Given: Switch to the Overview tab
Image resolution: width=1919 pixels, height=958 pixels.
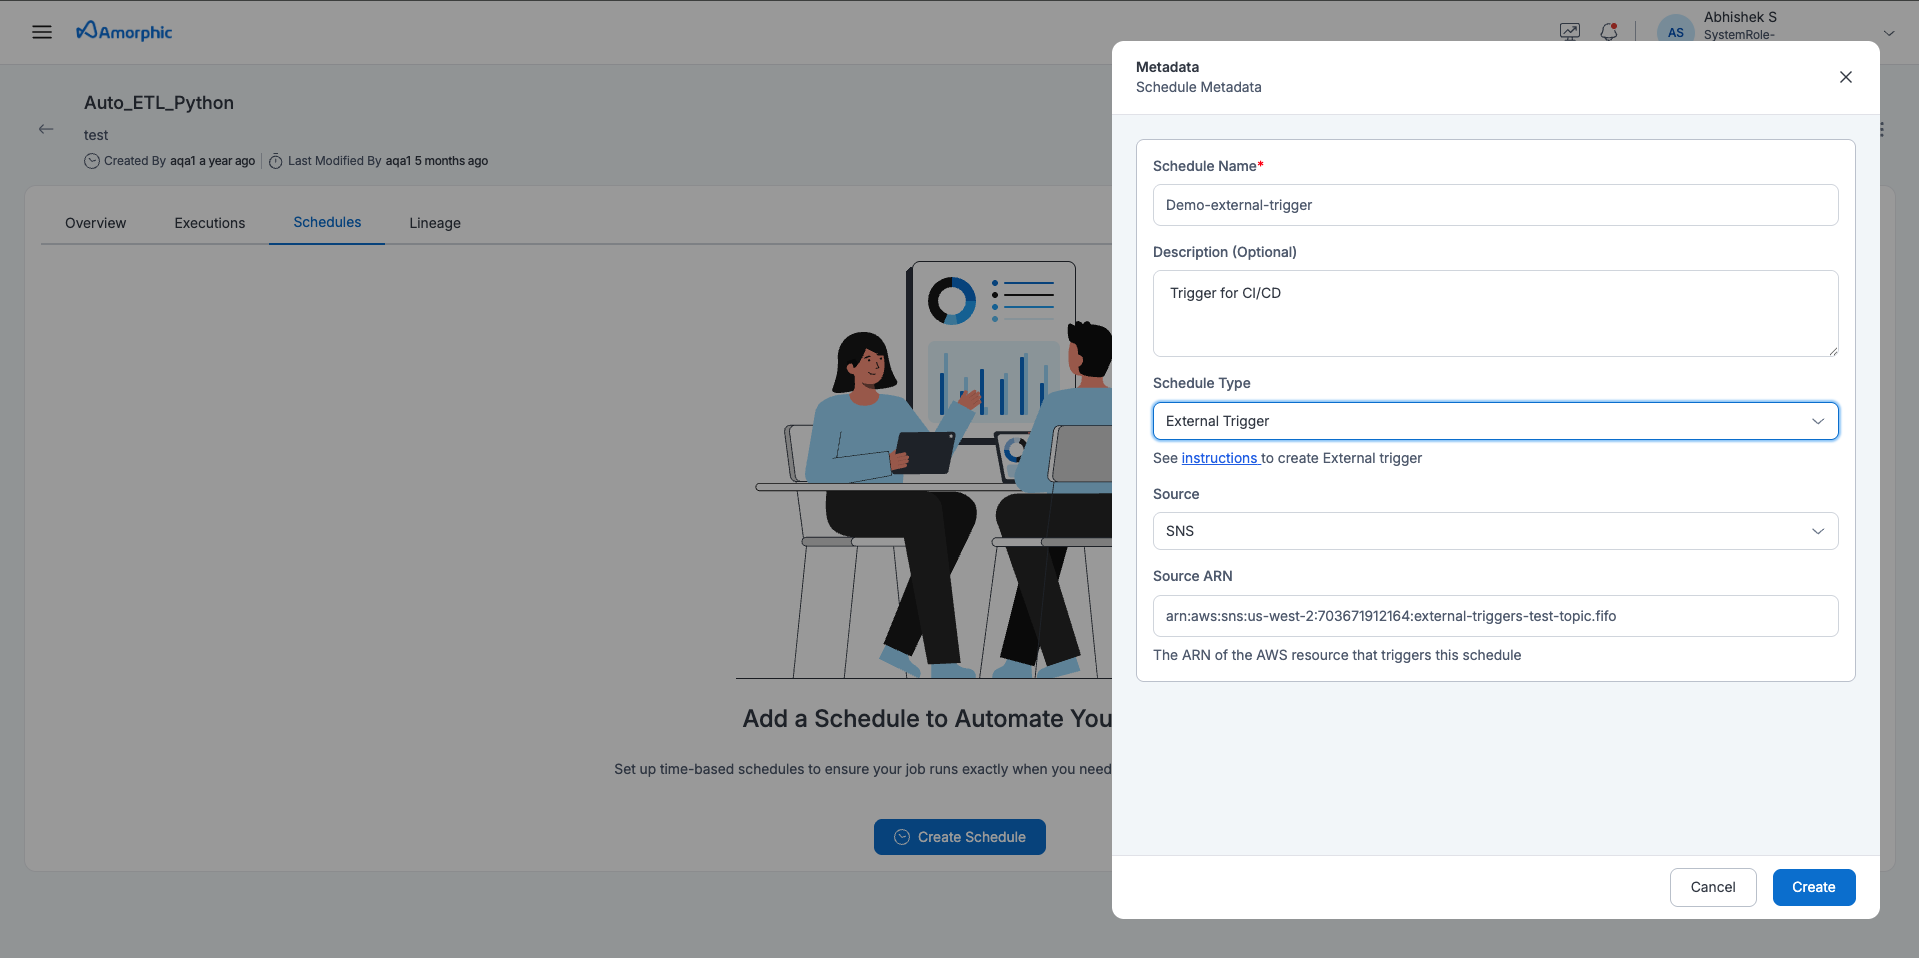Looking at the screenshot, I should tap(96, 223).
